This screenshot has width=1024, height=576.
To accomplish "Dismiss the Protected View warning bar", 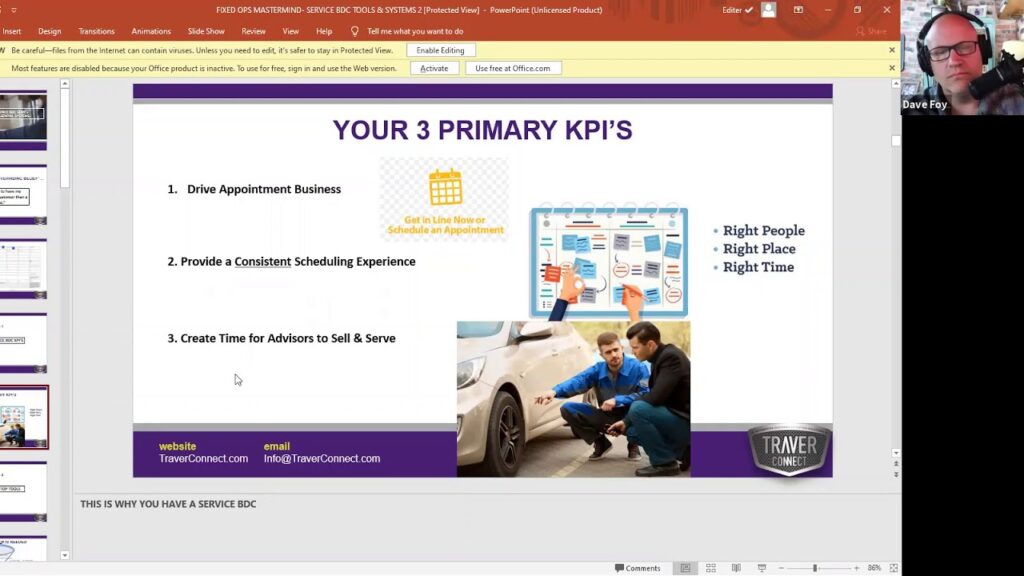I will (x=892, y=50).
